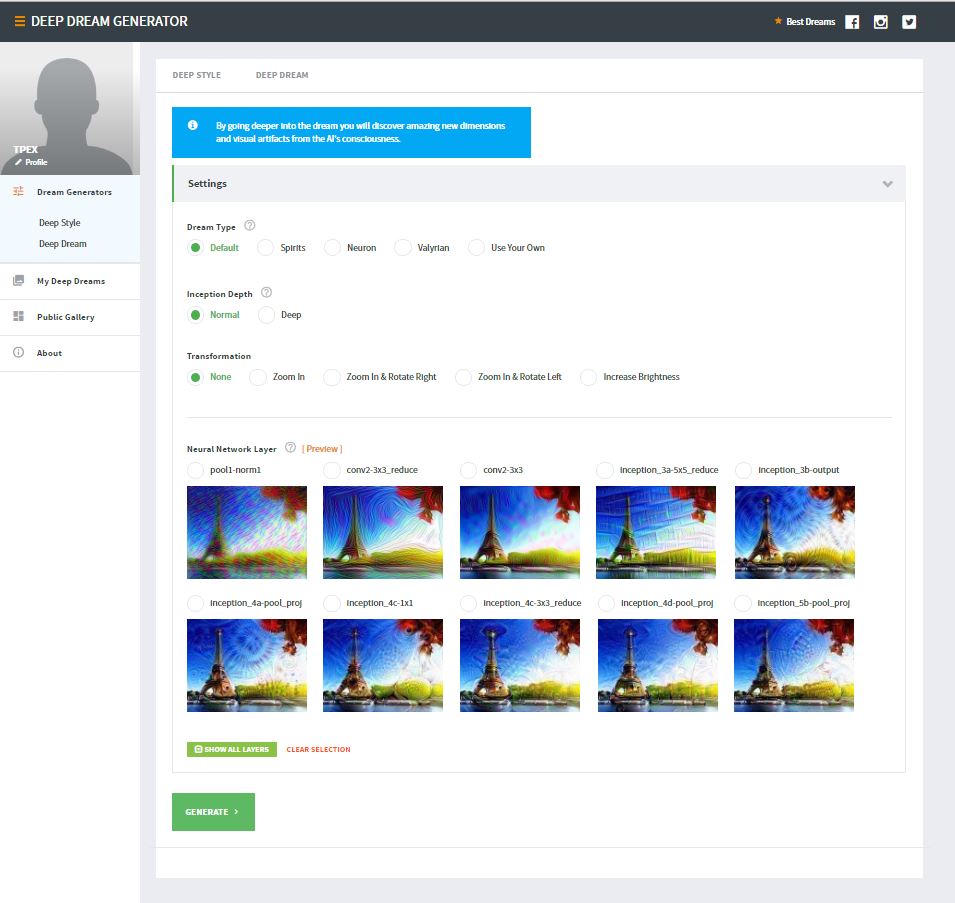
Task: Click the Dream Type help question icon
Action: (250, 226)
